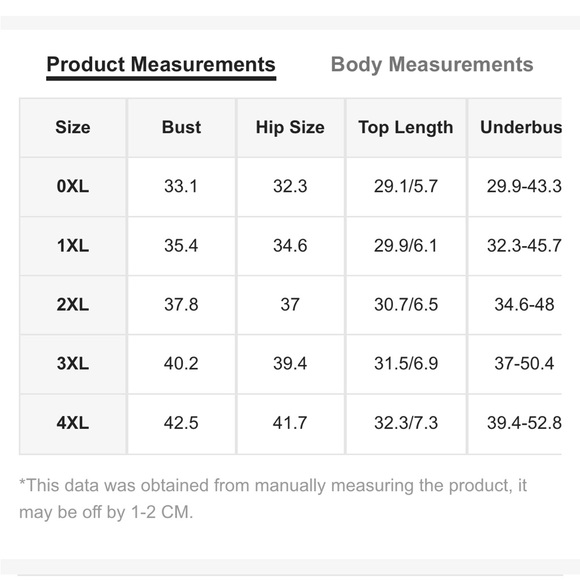Click the Bust column header
Screen dimensions: 580x580
click(x=181, y=128)
